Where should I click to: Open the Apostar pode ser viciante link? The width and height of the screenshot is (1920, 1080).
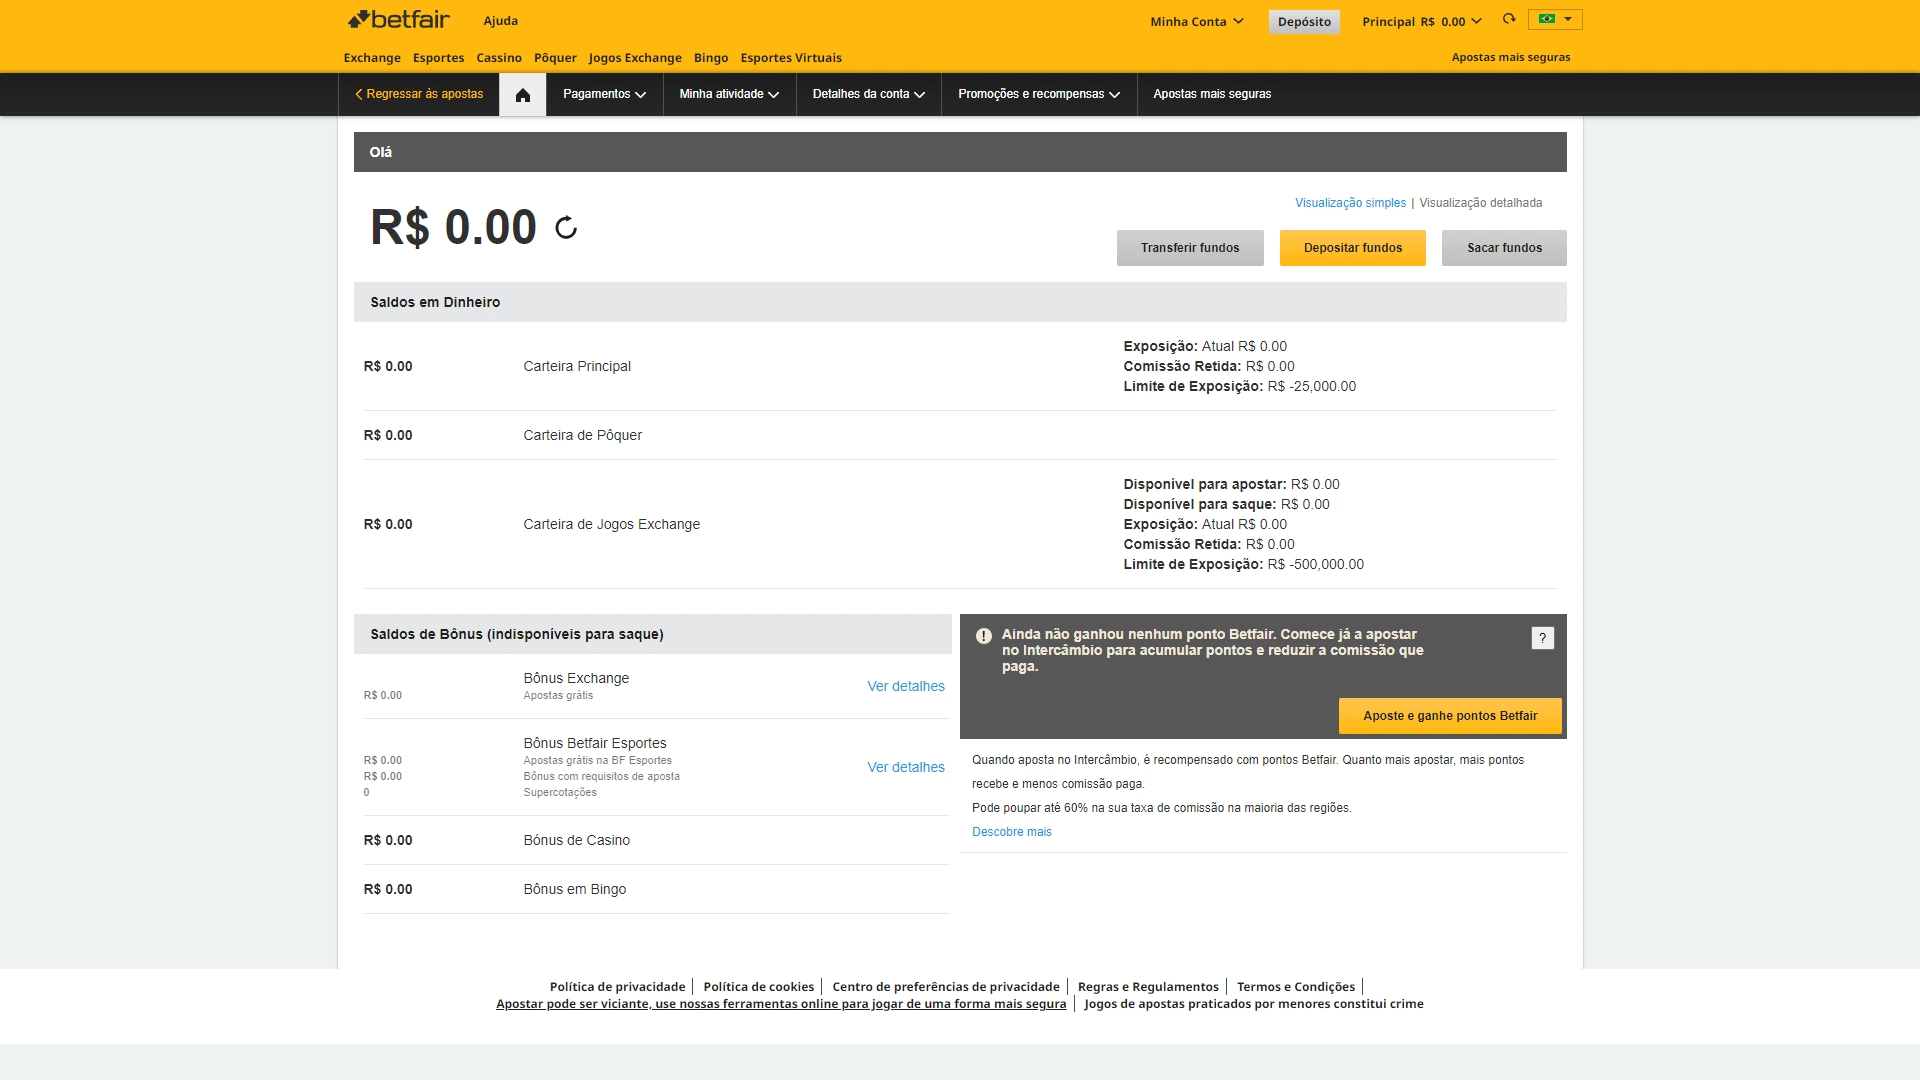(781, 1004)
